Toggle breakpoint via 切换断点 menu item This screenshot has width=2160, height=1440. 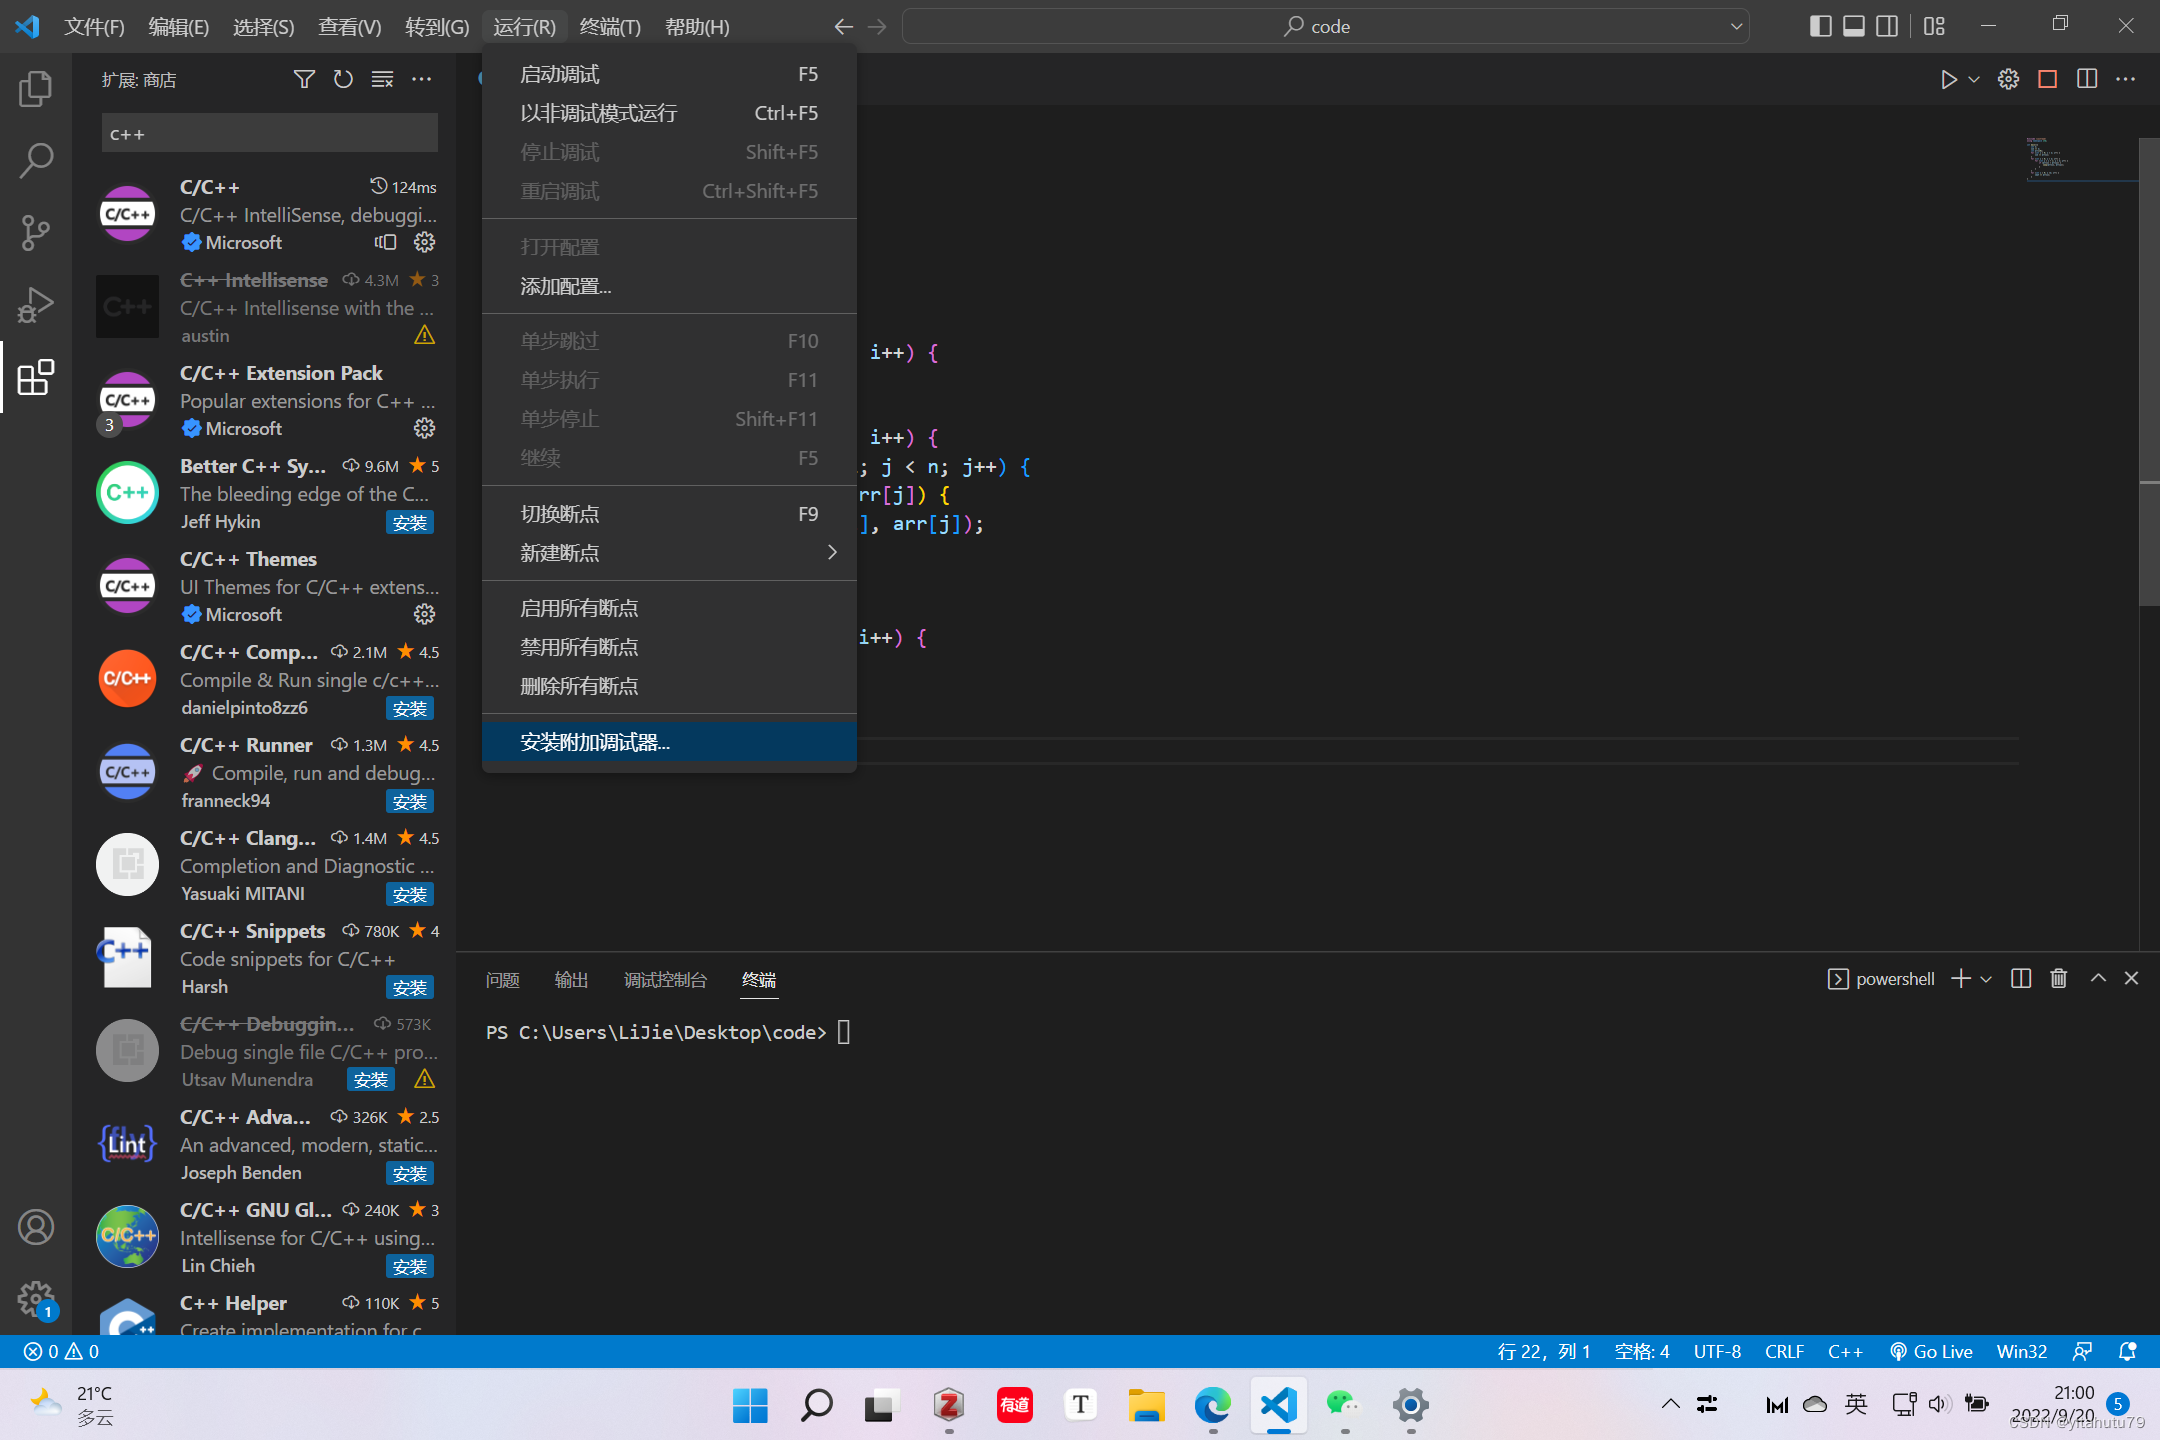point(669,514)
